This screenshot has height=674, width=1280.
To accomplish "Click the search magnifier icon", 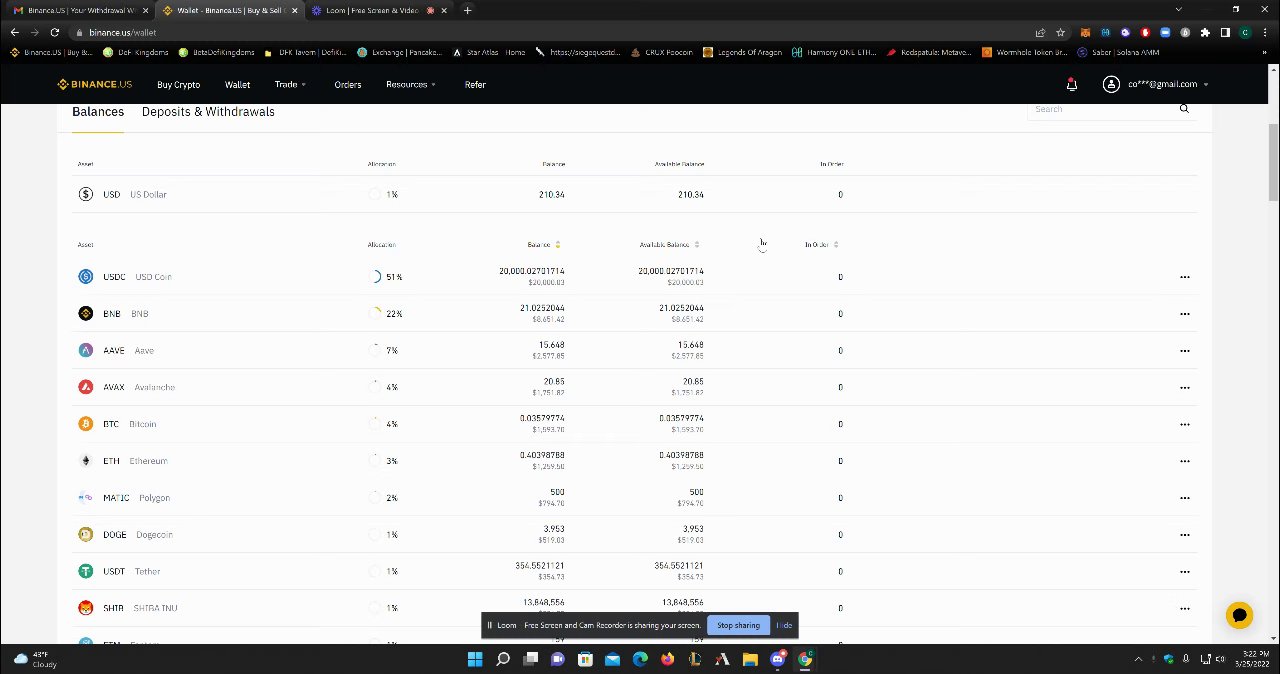I will click(x=1184, y=109).
